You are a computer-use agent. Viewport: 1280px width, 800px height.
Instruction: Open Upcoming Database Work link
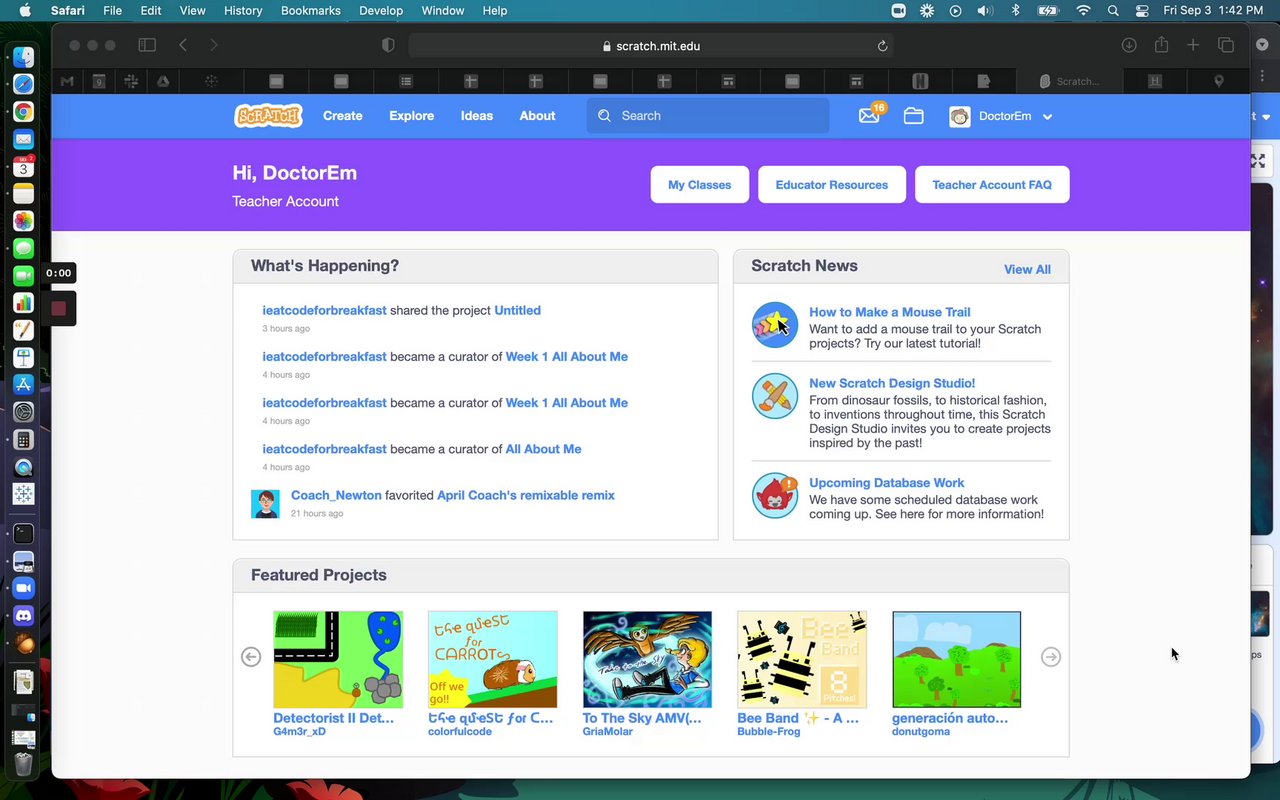(x=887, y=483)
